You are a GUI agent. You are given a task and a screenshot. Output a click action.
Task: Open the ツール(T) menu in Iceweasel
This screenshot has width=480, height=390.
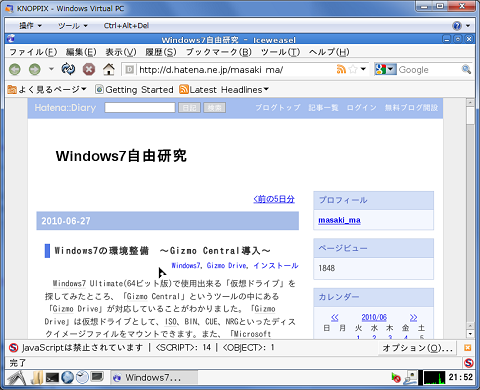[280, 52]
